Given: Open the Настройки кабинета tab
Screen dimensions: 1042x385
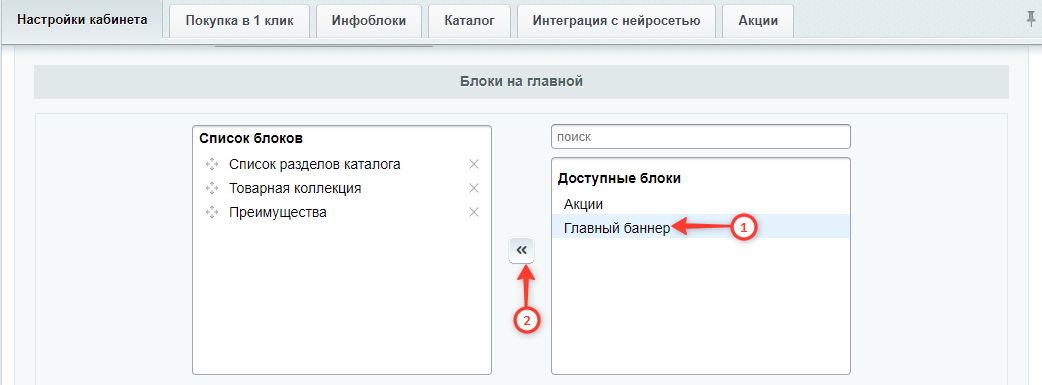Looking at the screenshot, I should tap(82, 19).
